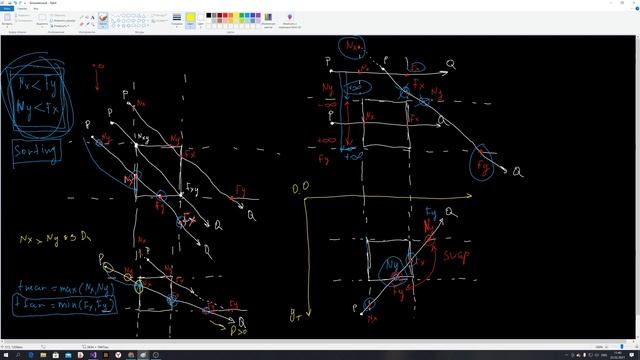Click the Redo arrow in title bar
Viewport: 640px width, 360px height.
click(x=20, y=3)
